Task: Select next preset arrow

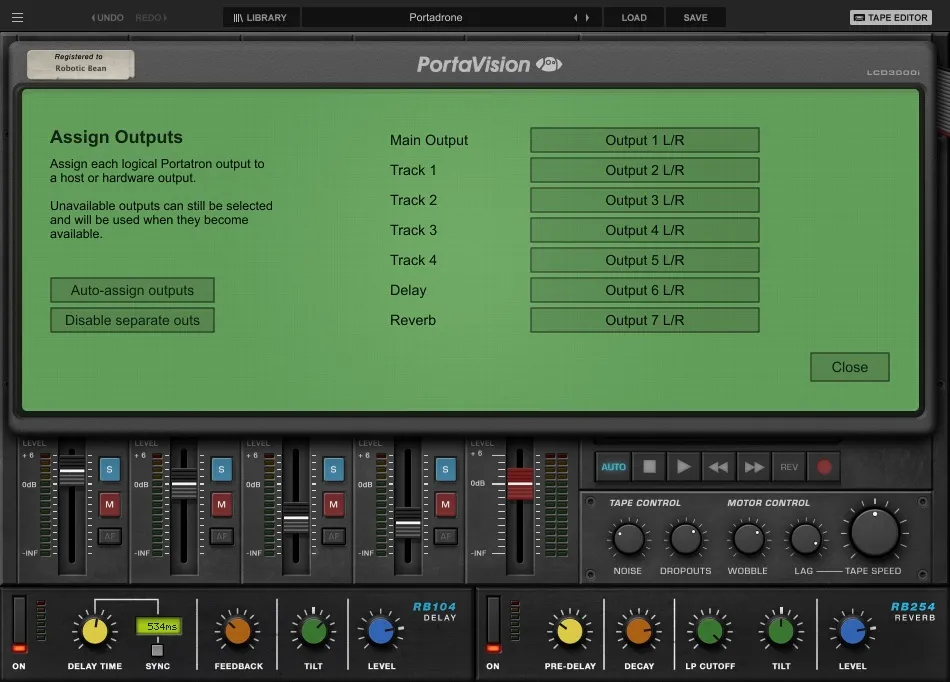Action: tap(587, 18)
